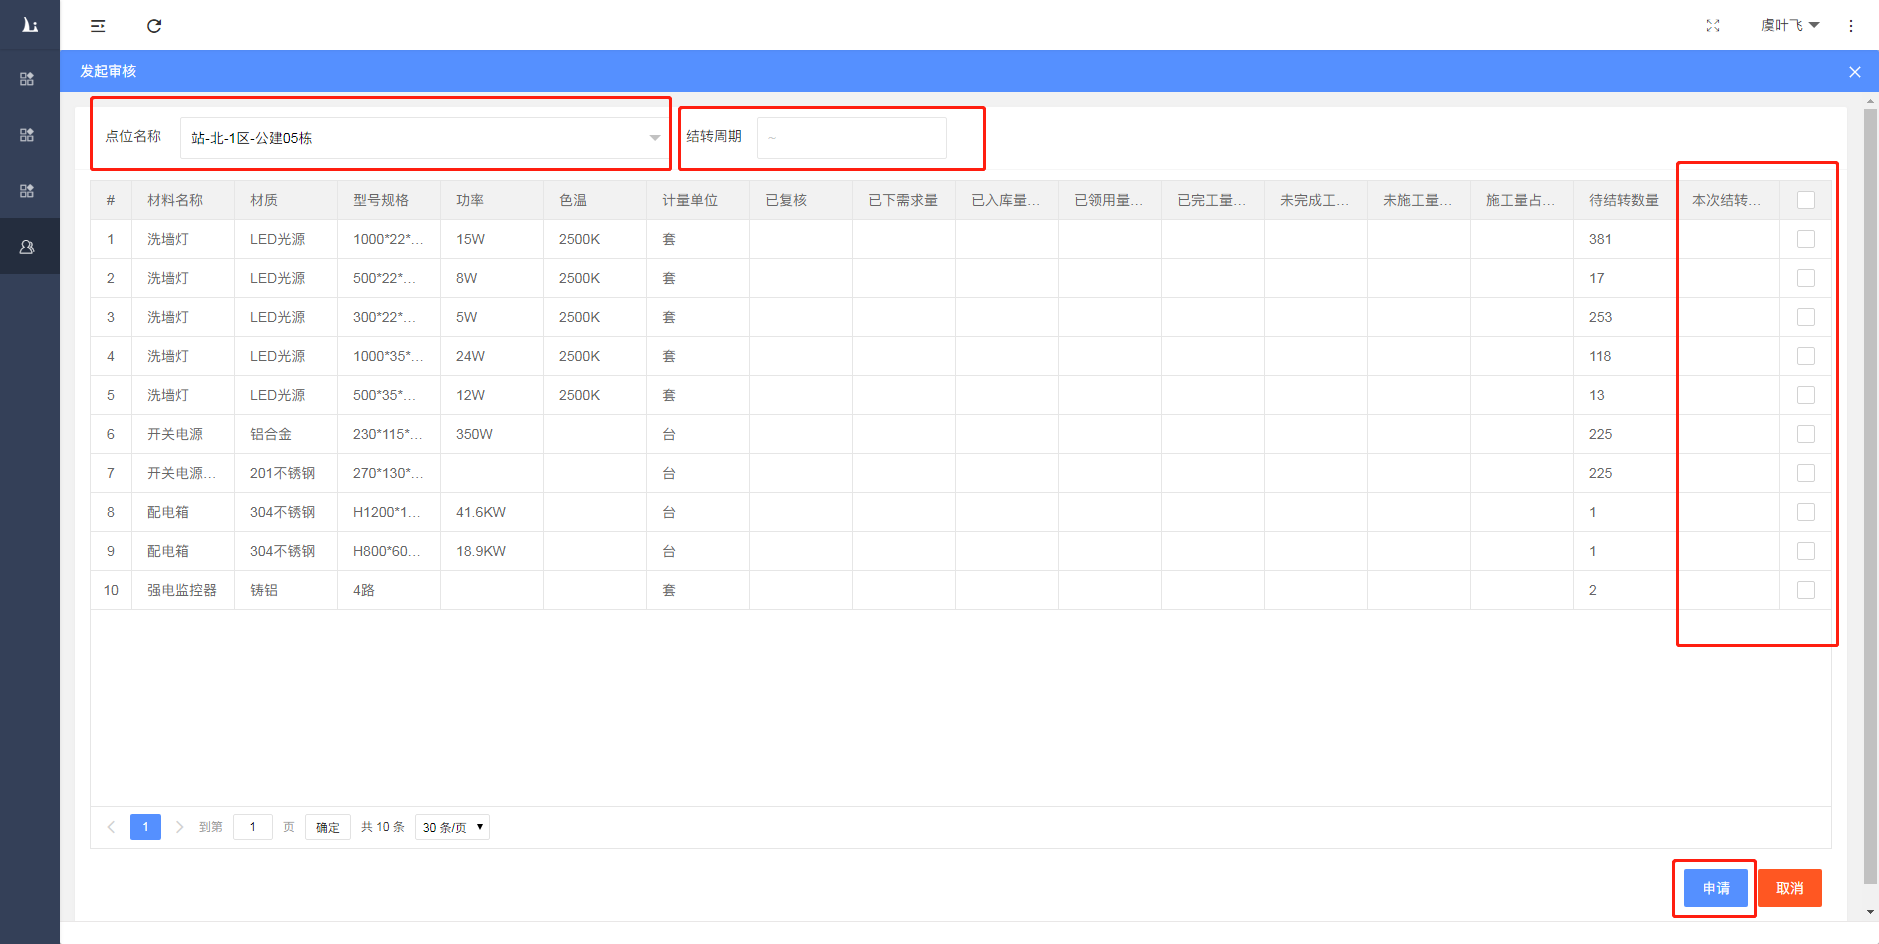Click the 结转周期 date range field
1879x944 pixels.
tap(852, 138)
